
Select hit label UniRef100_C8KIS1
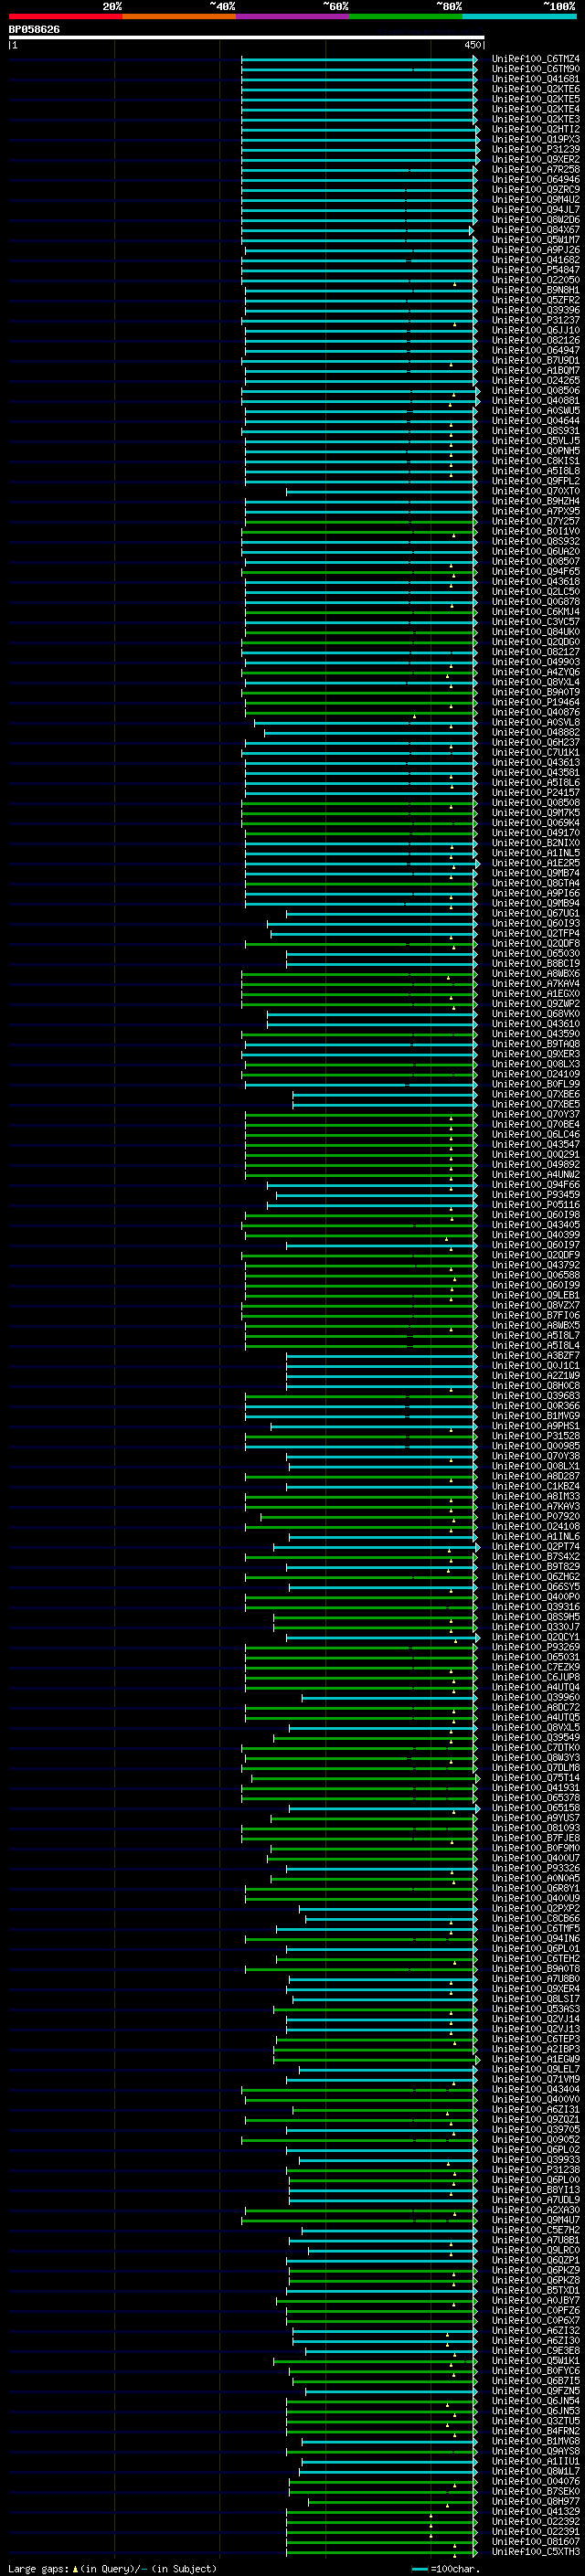click(x=535, y=461)
